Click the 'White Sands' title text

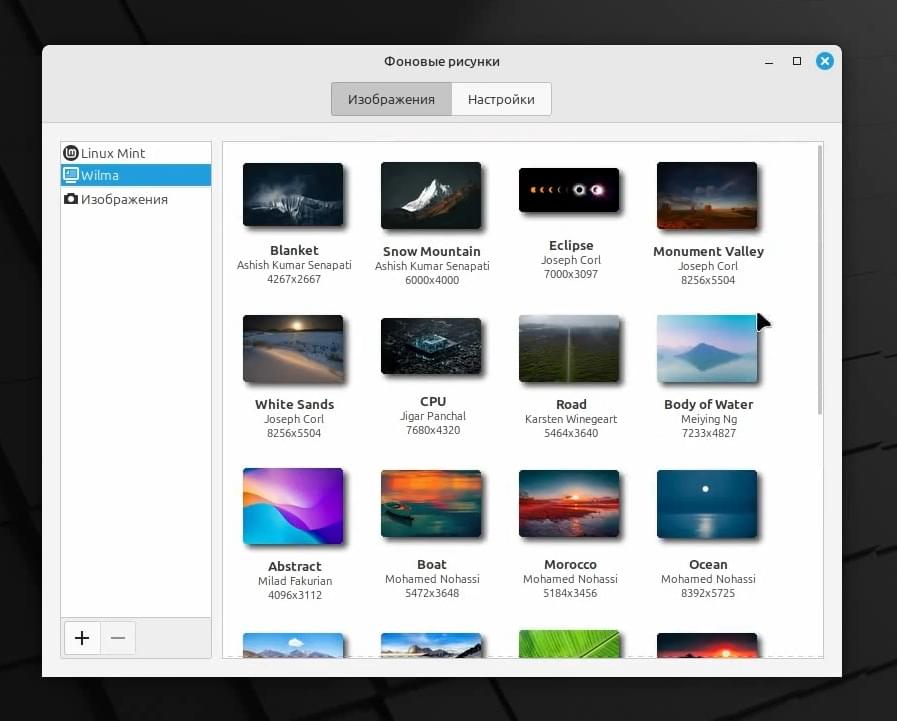[294, 404]
